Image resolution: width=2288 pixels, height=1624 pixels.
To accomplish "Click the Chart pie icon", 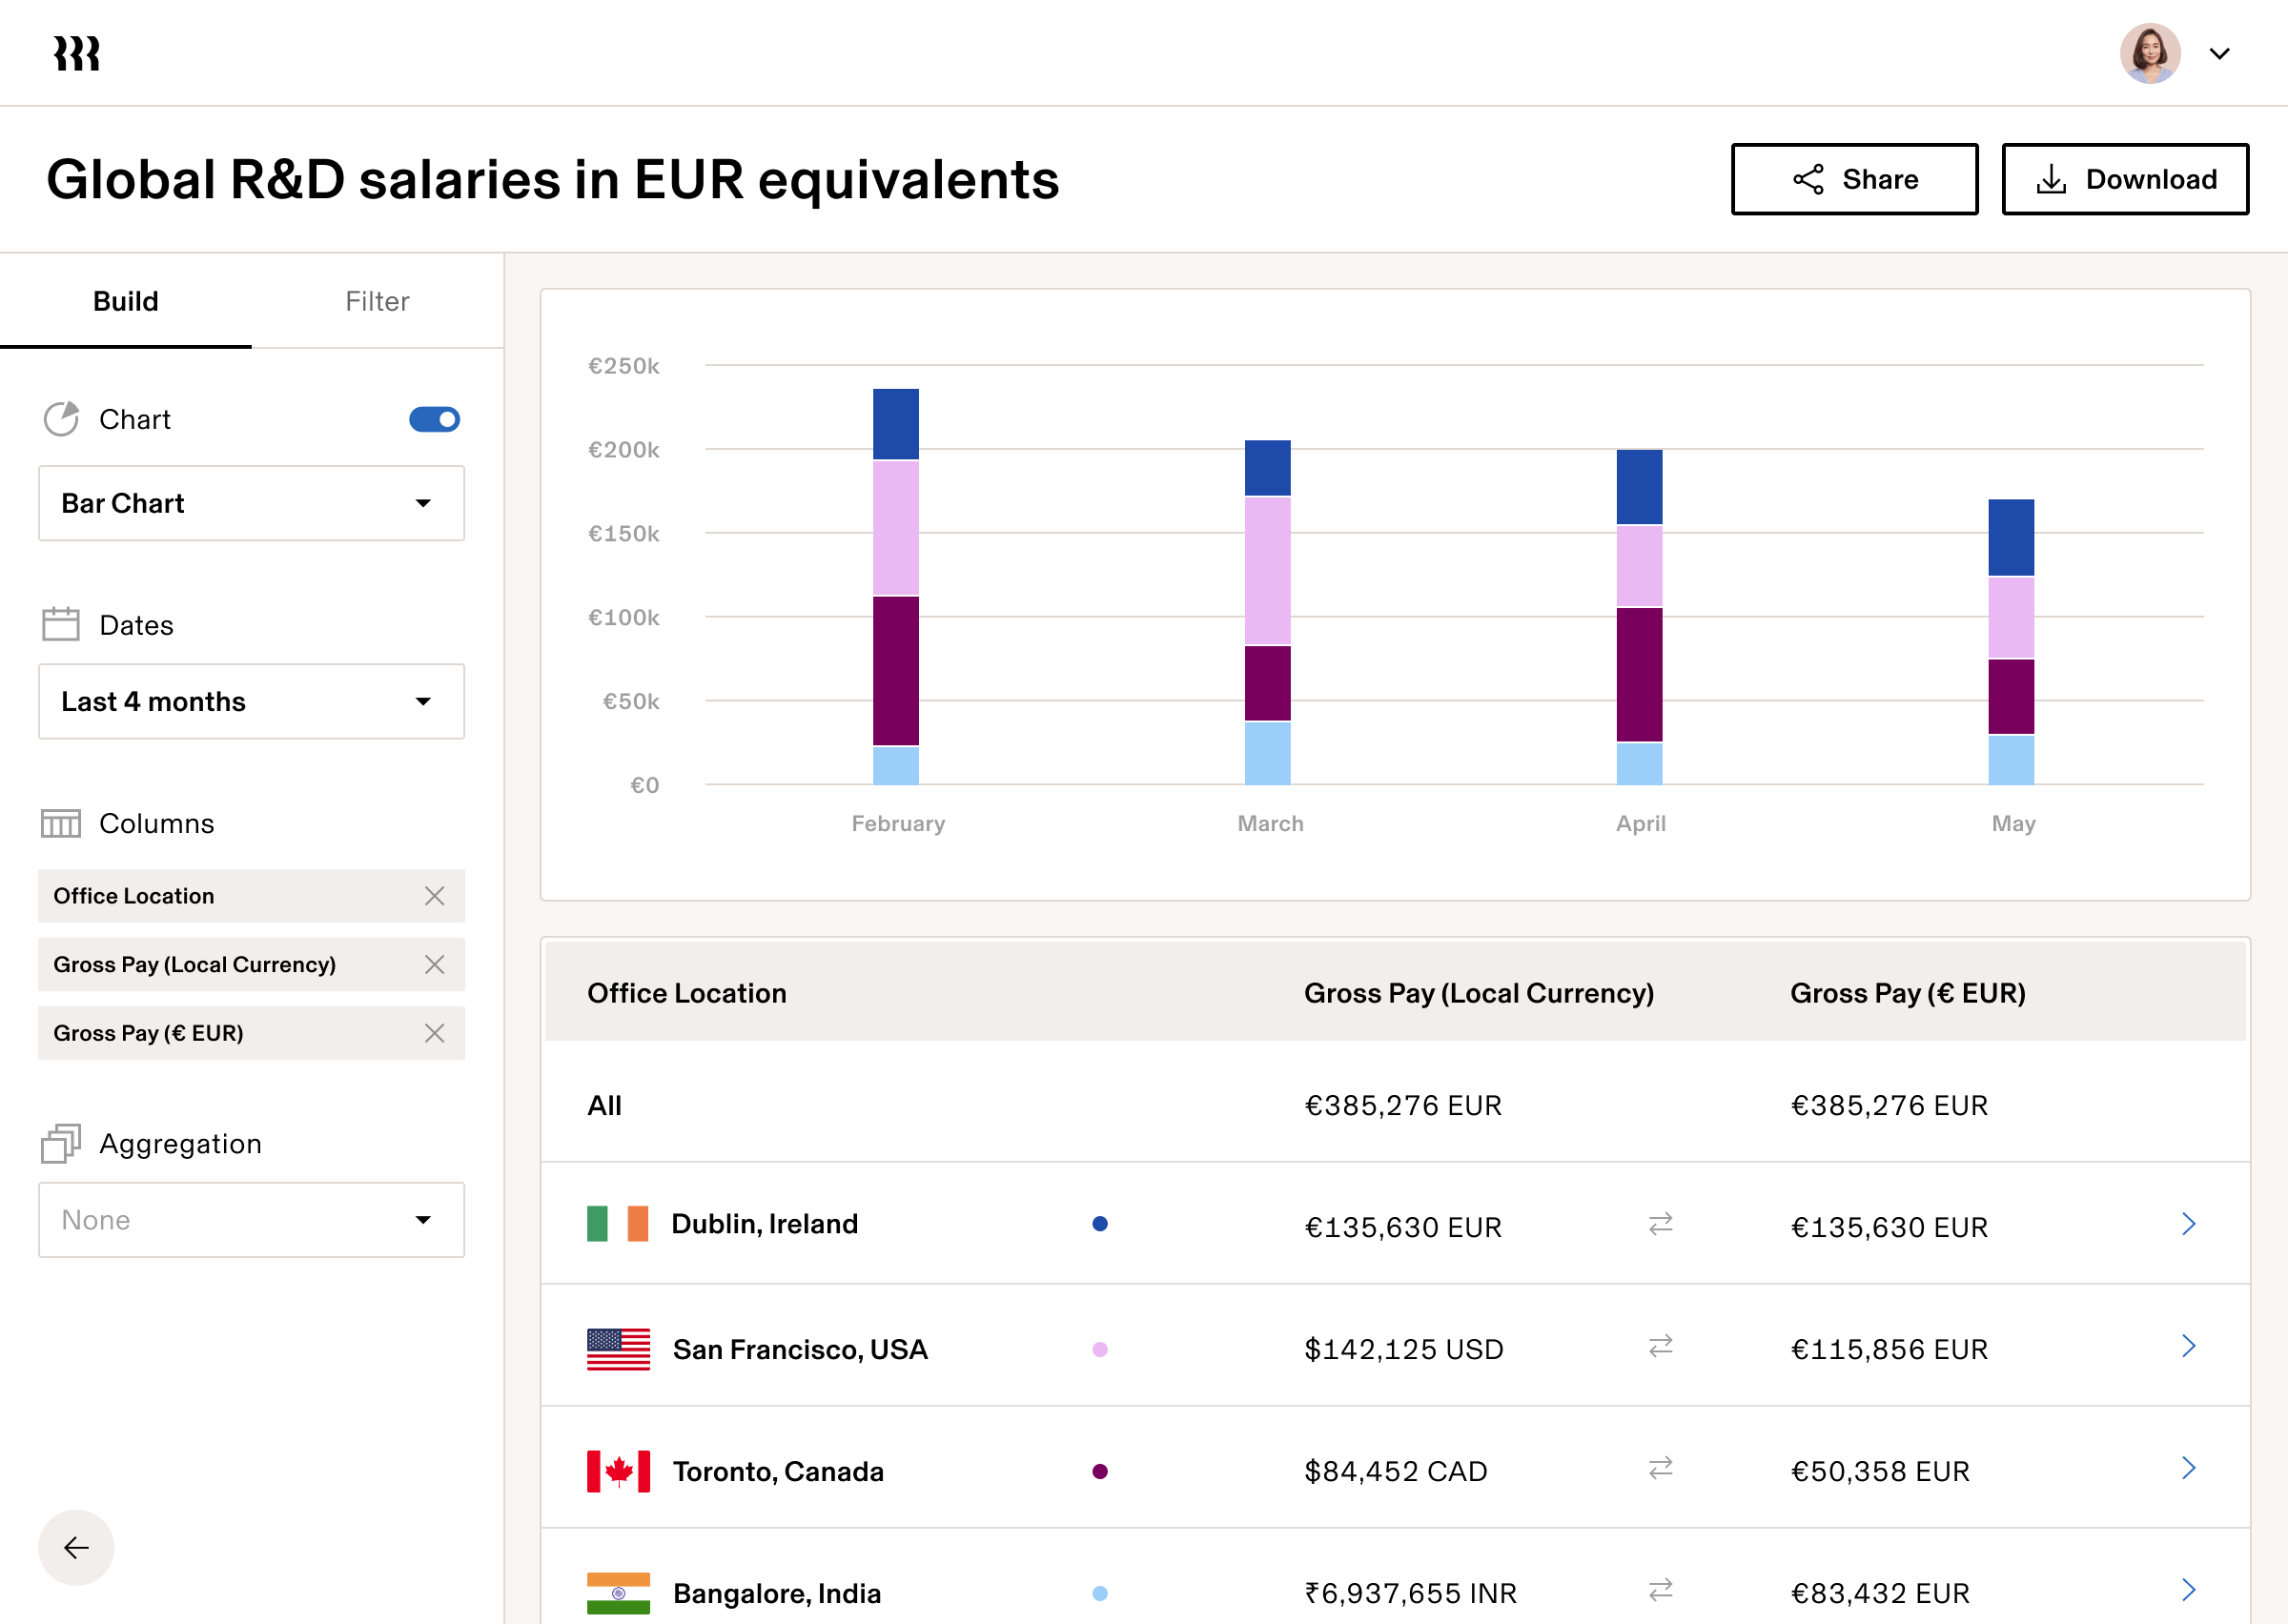I will point(61,419).
